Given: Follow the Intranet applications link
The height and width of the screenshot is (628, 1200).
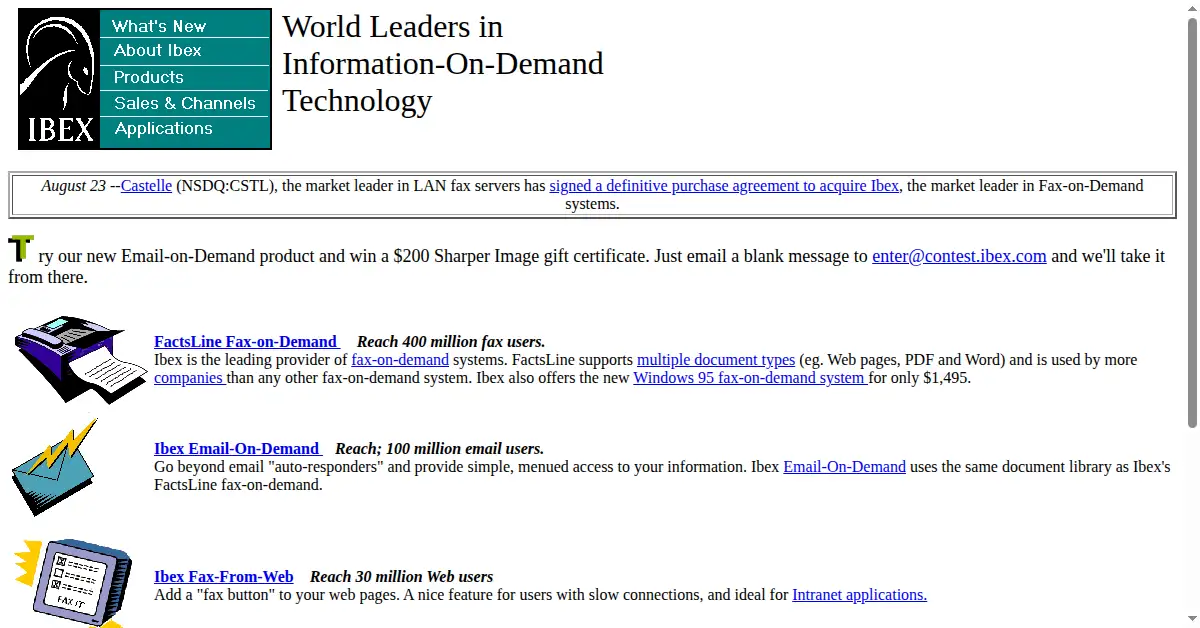Looking at the screenshot, I should (859, 595).
